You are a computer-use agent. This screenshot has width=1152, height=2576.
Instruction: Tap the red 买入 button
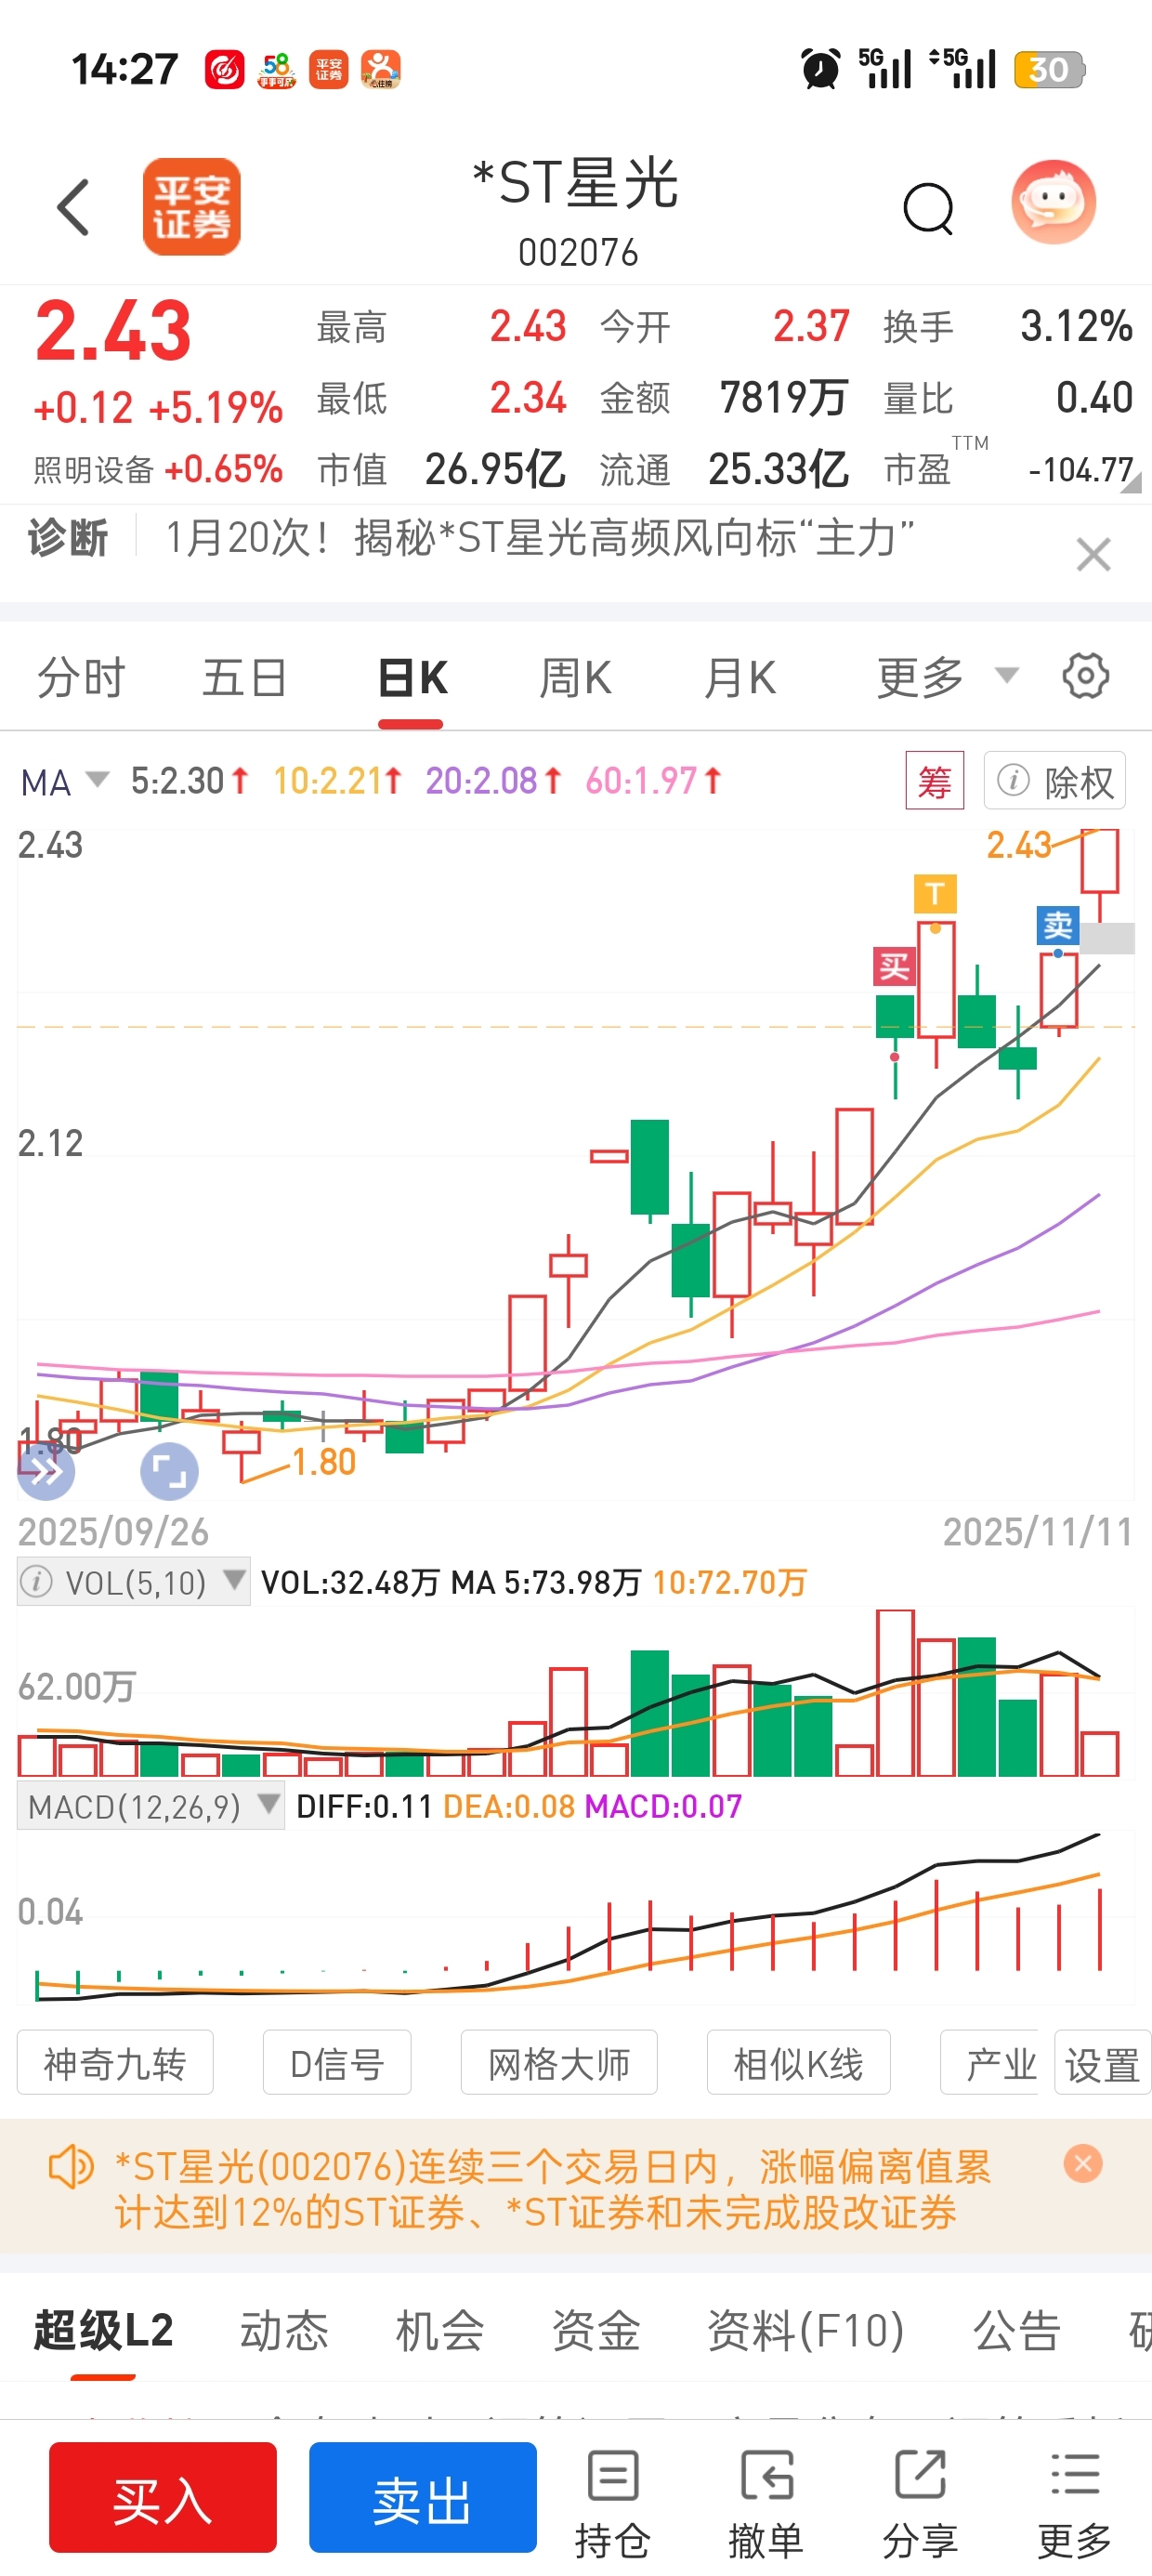pyautogui.click(x=163, y=2497)
